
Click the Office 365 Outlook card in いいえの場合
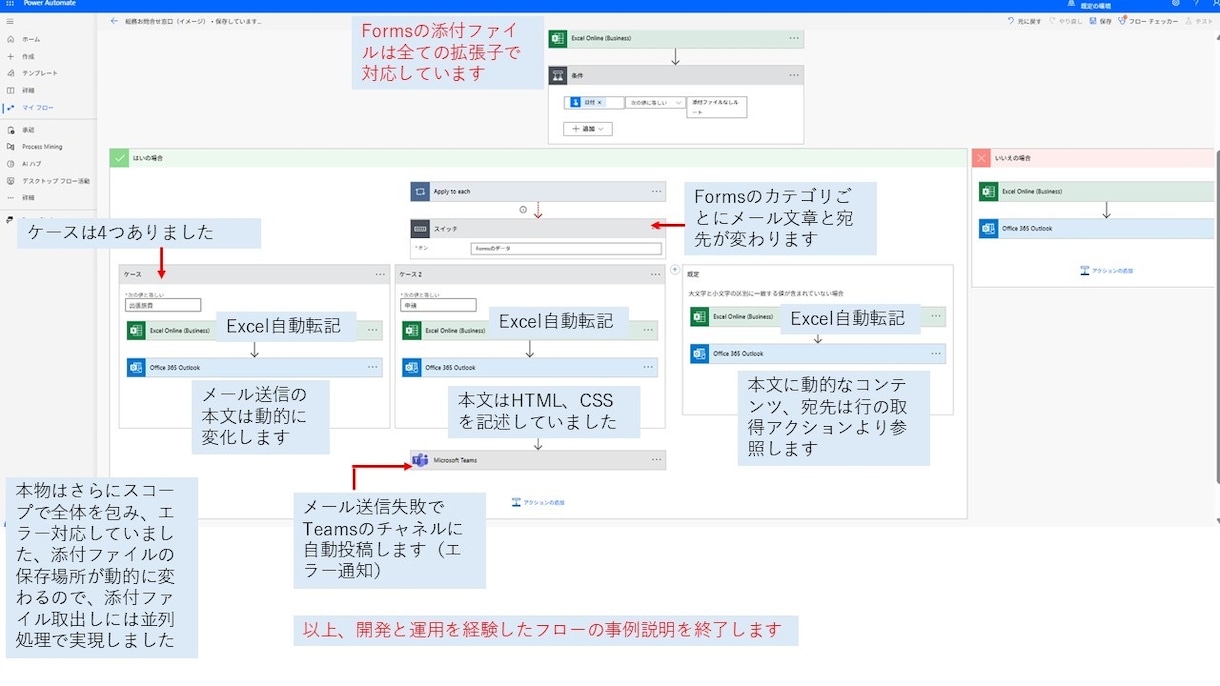point(1096,228)
